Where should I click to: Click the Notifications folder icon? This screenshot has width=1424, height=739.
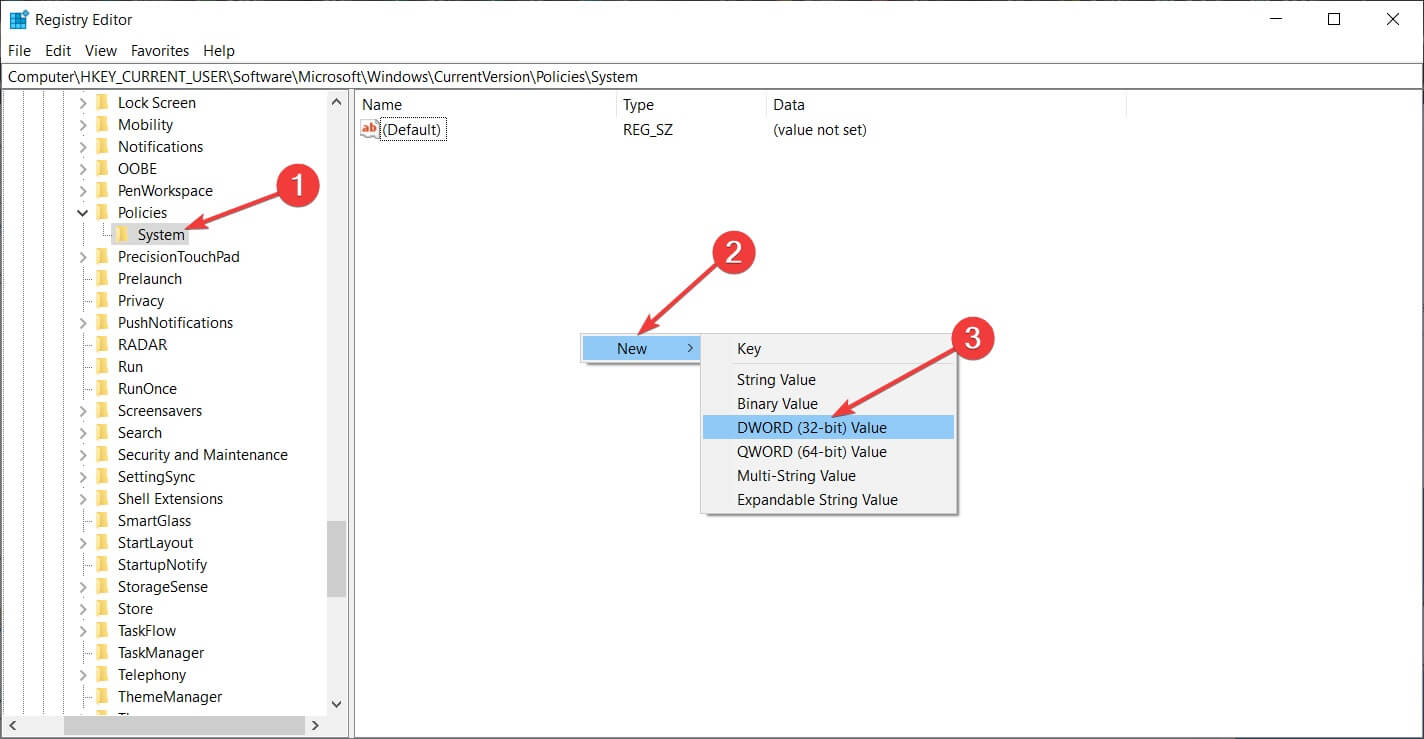point(102,146)
